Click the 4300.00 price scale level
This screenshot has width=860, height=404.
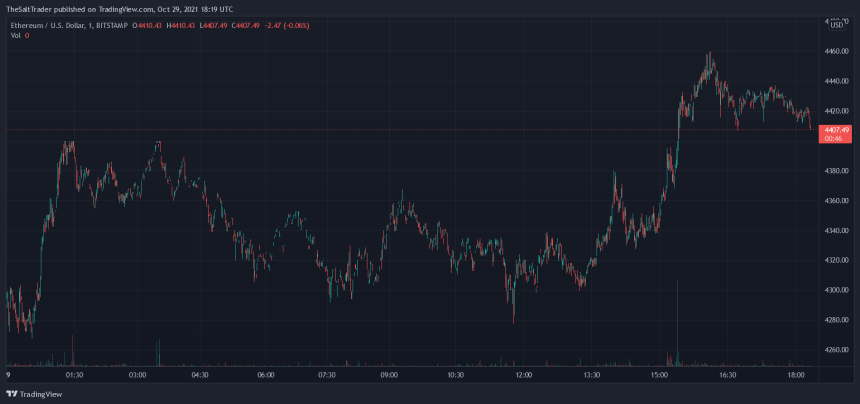click(x=837, y=290)
